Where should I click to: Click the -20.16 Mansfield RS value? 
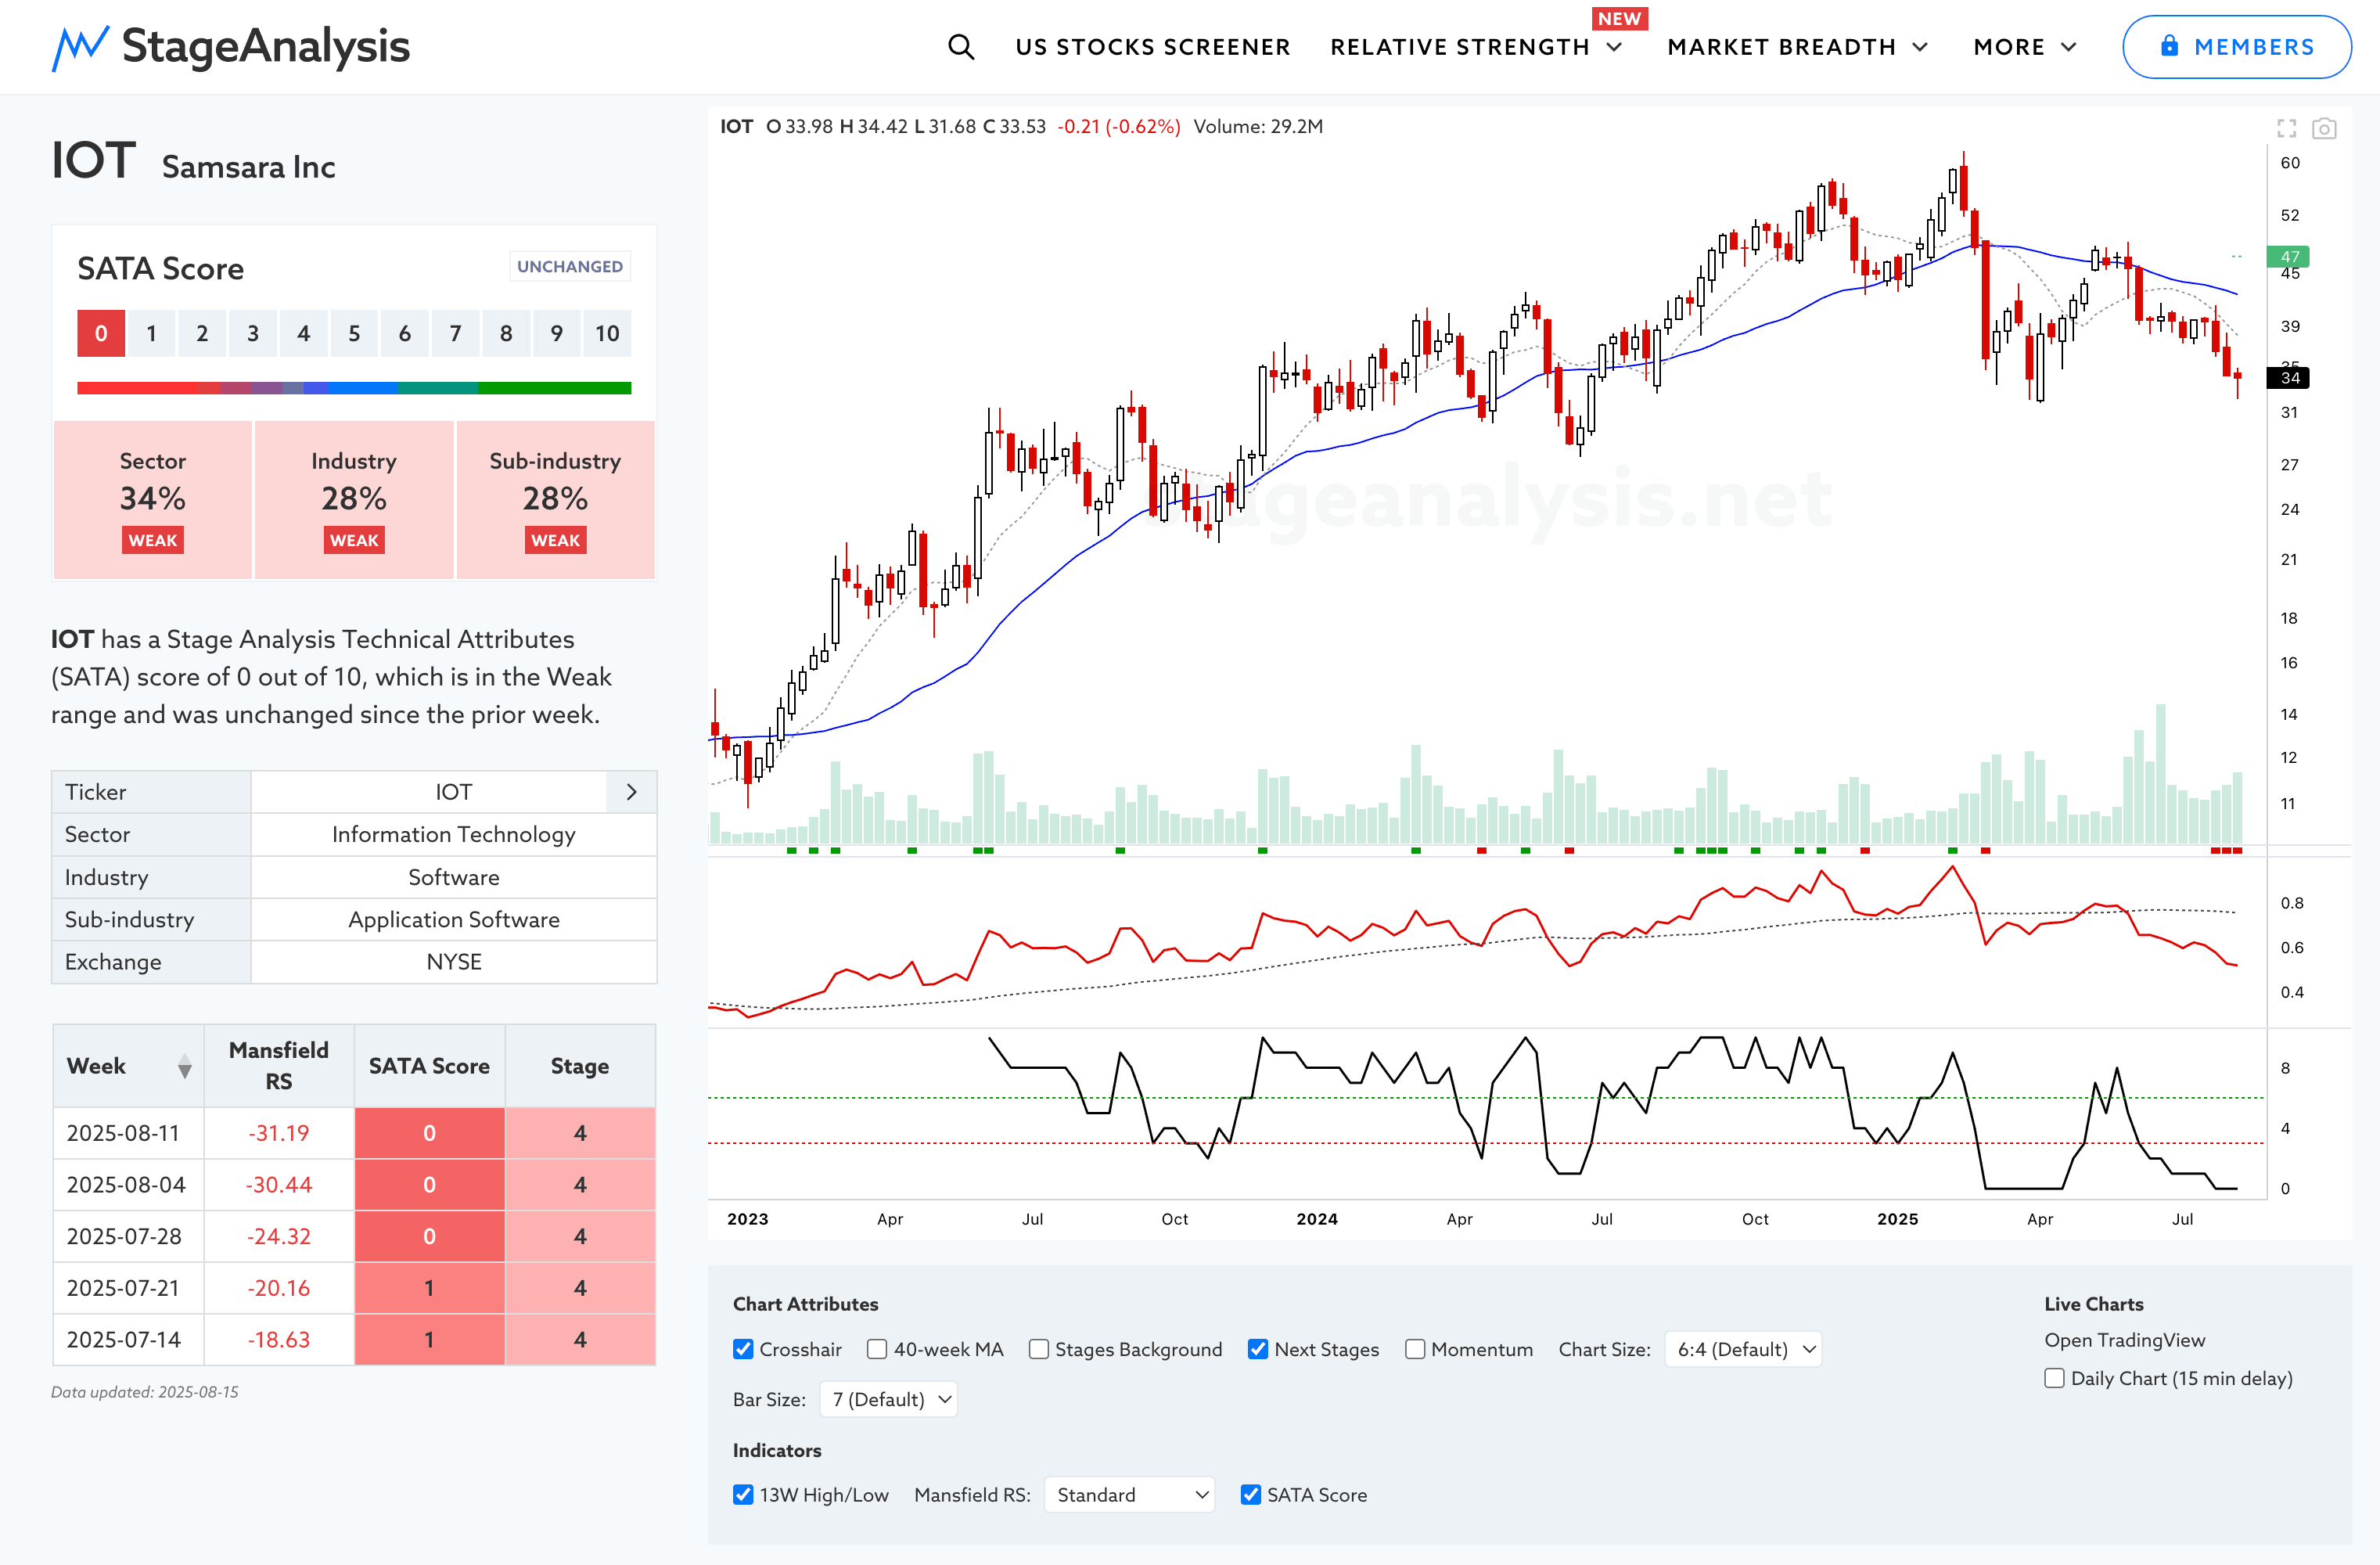(x=279, y=1288)
